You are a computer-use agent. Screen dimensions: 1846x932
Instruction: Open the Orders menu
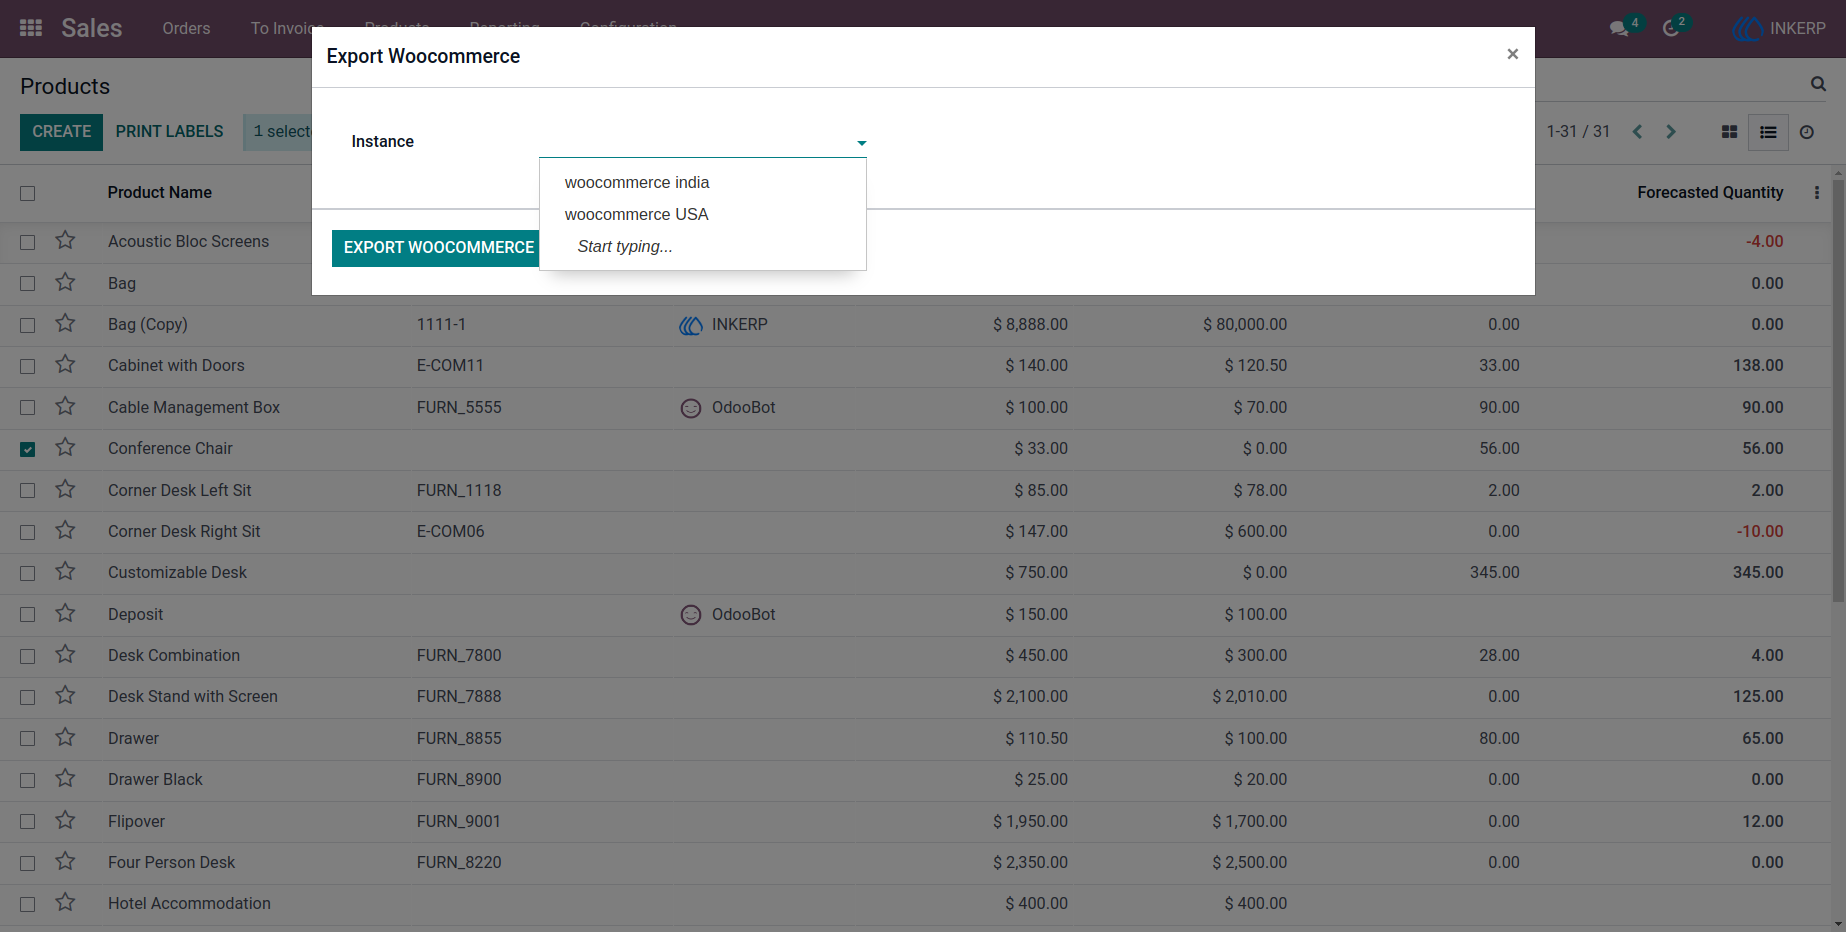point(186,28)
